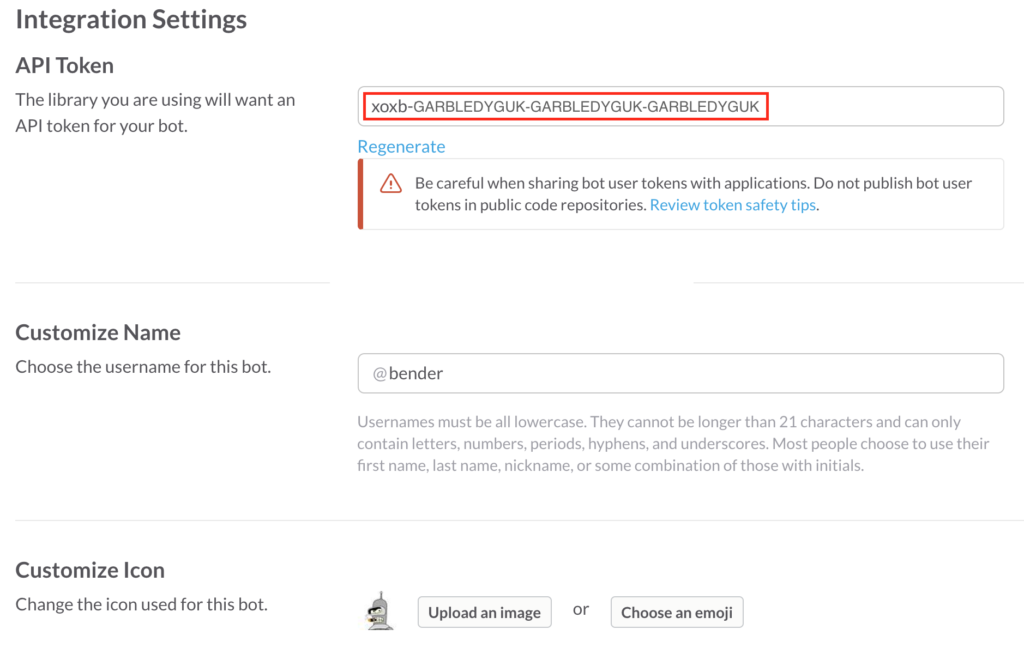The width and height of the screenshot is (1024, 654).
Task: Click the Customize Name section heading
Action: click(98, 333)
